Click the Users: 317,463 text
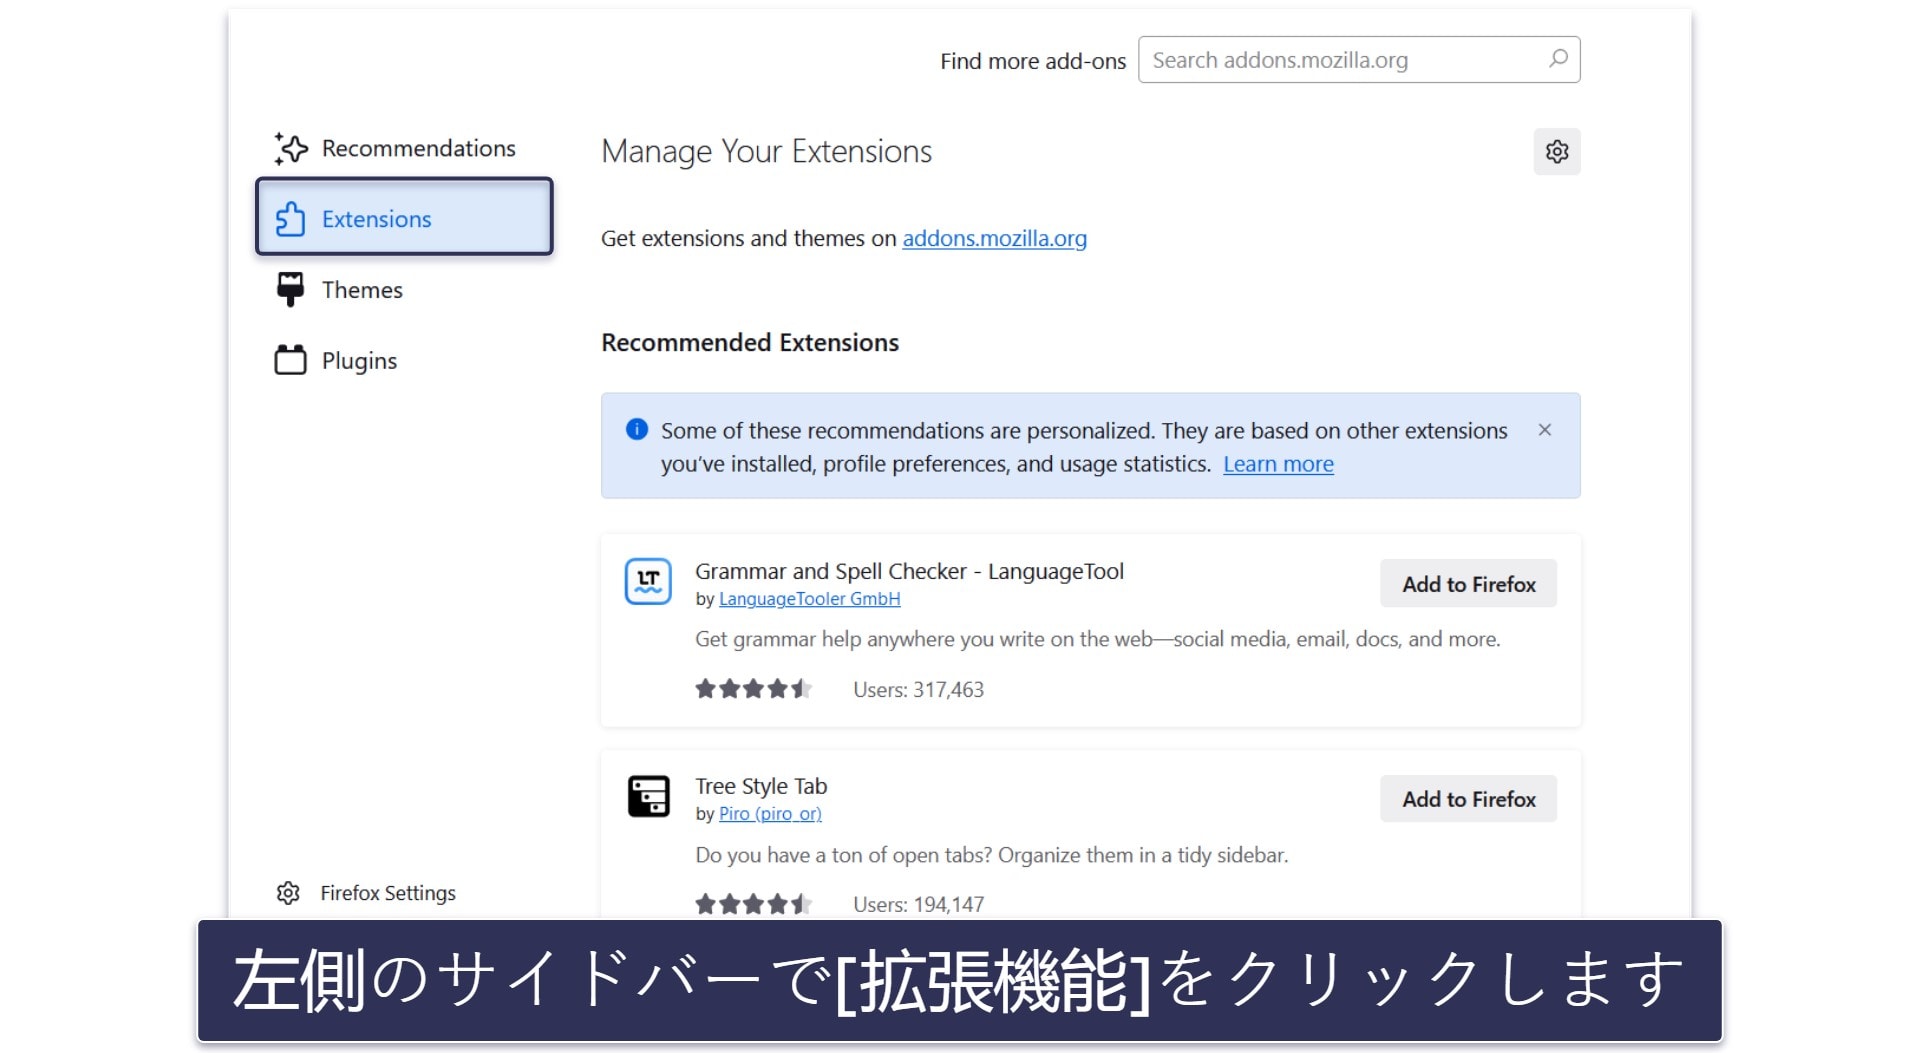The width and height of the screenshot is (1919, 1053). tap(918, 689)
